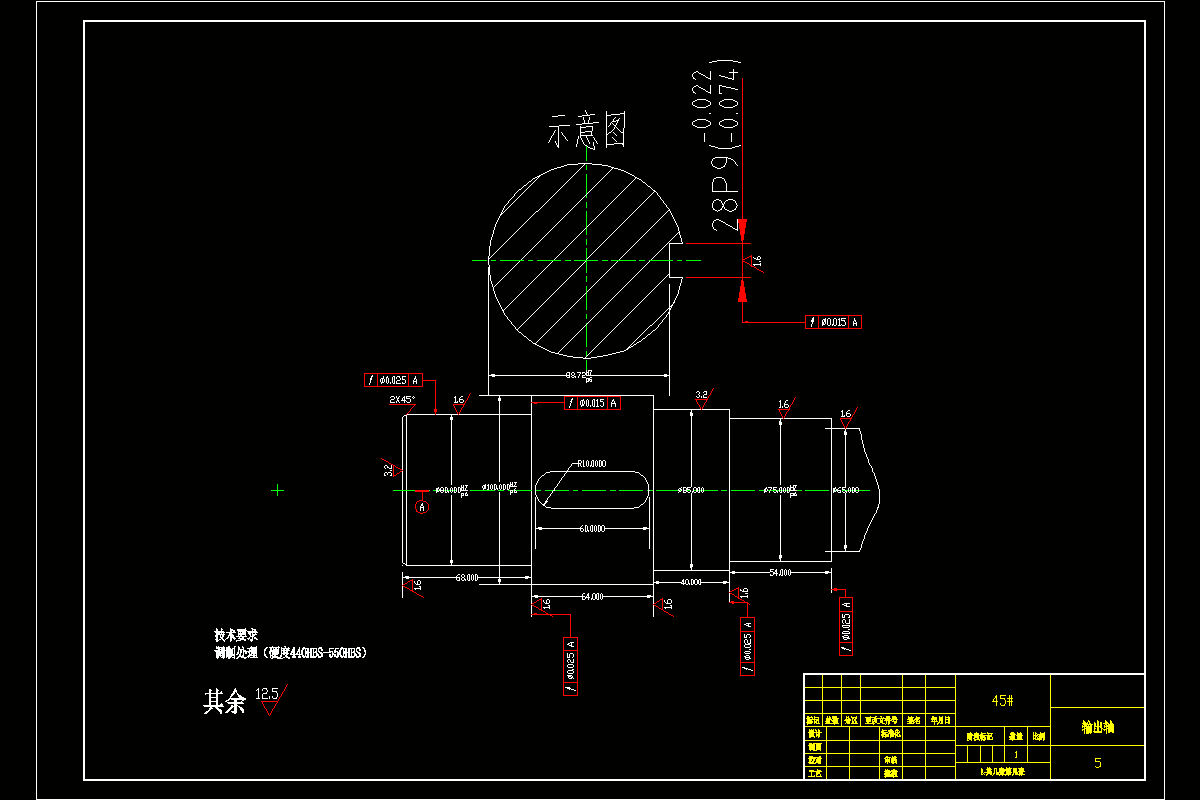Screen dimensions: 1200x800
Task: Click the R10.0000 radius label
Action: [590, 464]
